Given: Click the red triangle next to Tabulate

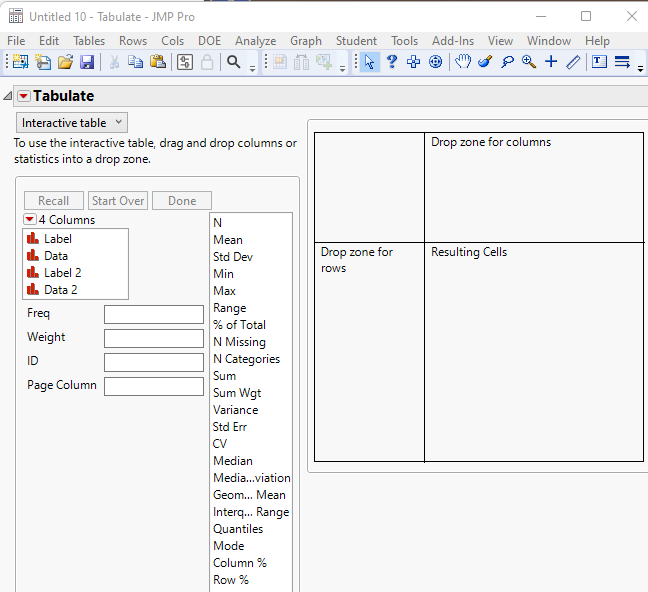Looking at the screenshot, I should click(x=24, y=96).
